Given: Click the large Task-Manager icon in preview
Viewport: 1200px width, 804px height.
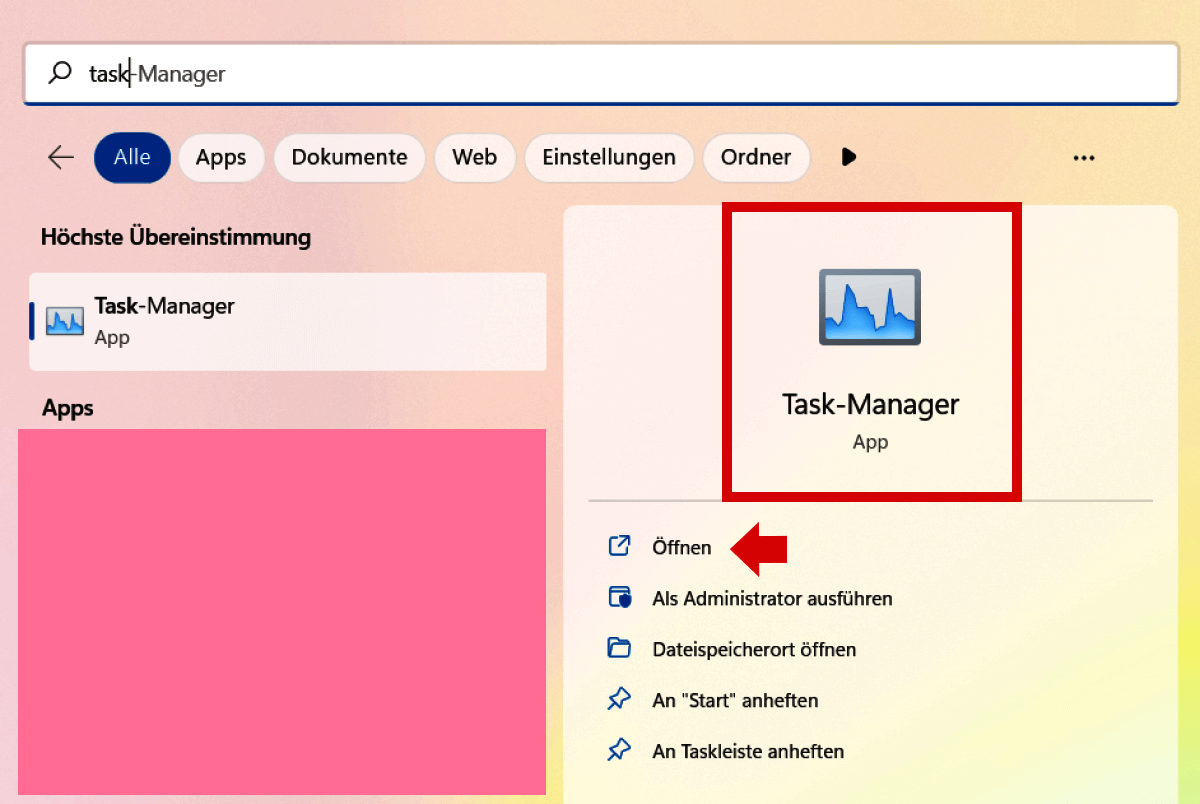Looking at the screenshot, I should click(869, 307).
